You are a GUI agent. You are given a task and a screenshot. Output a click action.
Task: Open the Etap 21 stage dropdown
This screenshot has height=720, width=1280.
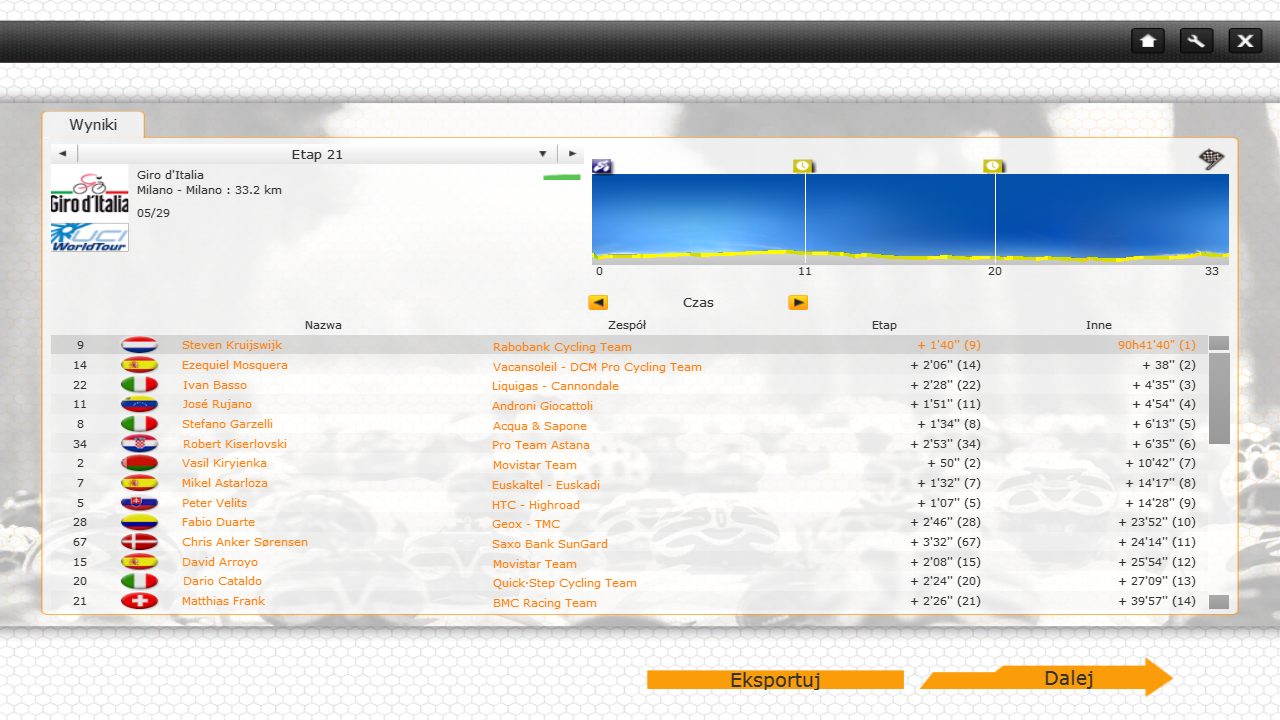click(543, 154)
